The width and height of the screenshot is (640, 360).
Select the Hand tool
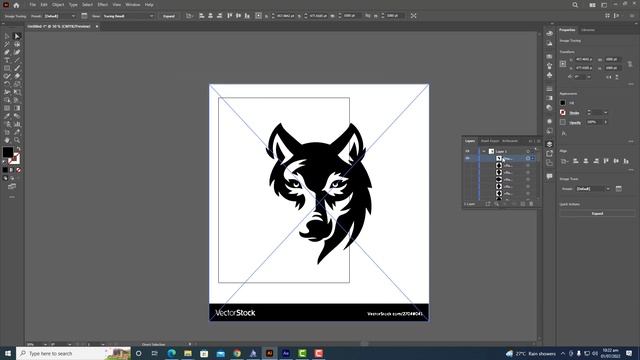click(x=7, y=140)
